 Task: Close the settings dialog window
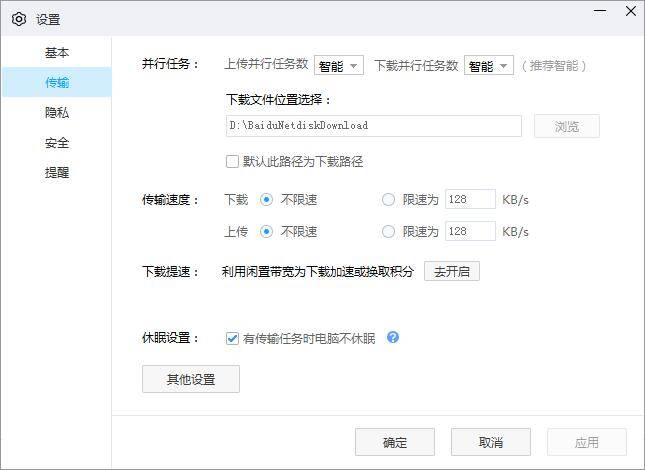pos(629,11)
